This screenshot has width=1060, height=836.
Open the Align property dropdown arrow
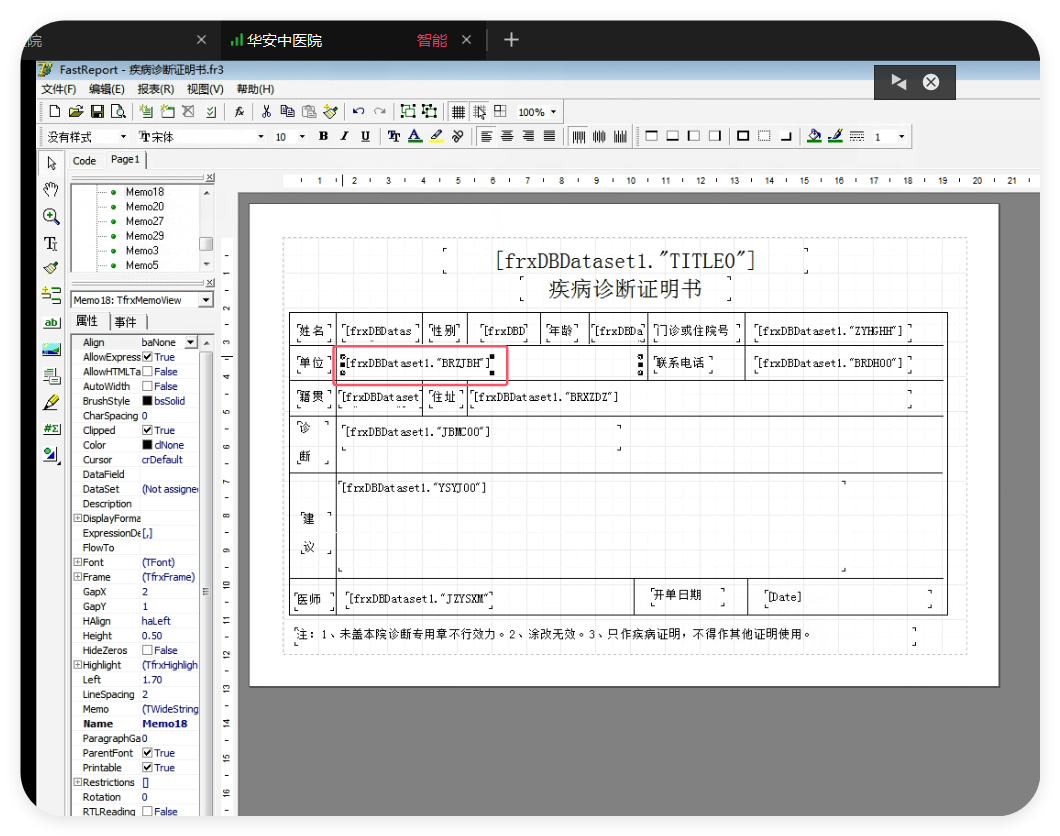[191, 342]
